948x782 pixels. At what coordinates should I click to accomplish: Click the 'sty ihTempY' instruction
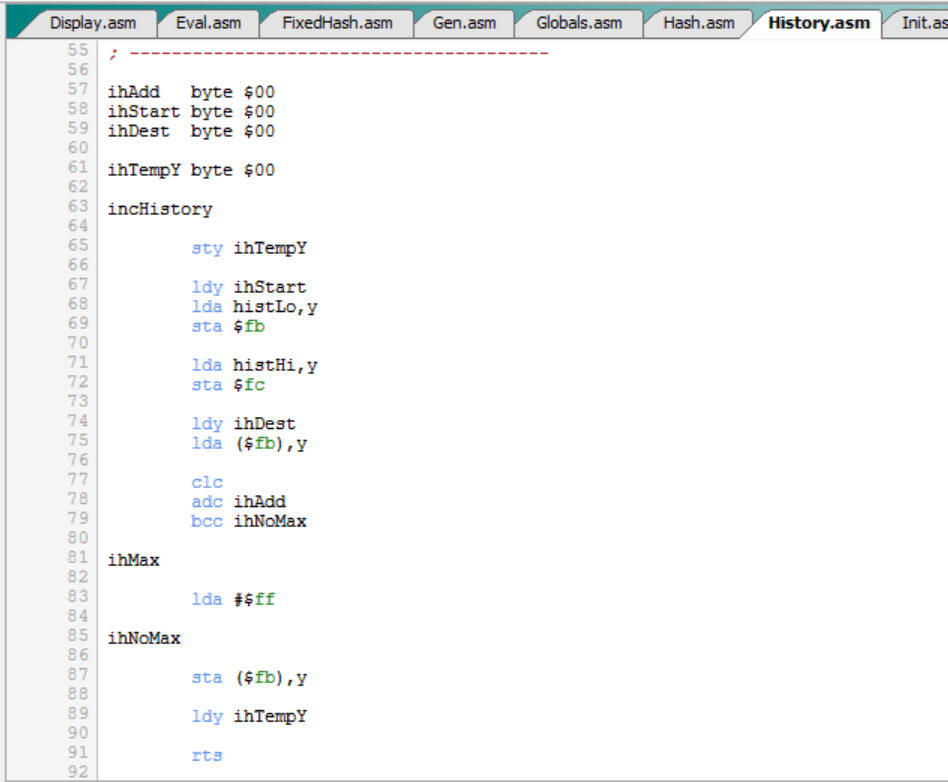(249, 248)
